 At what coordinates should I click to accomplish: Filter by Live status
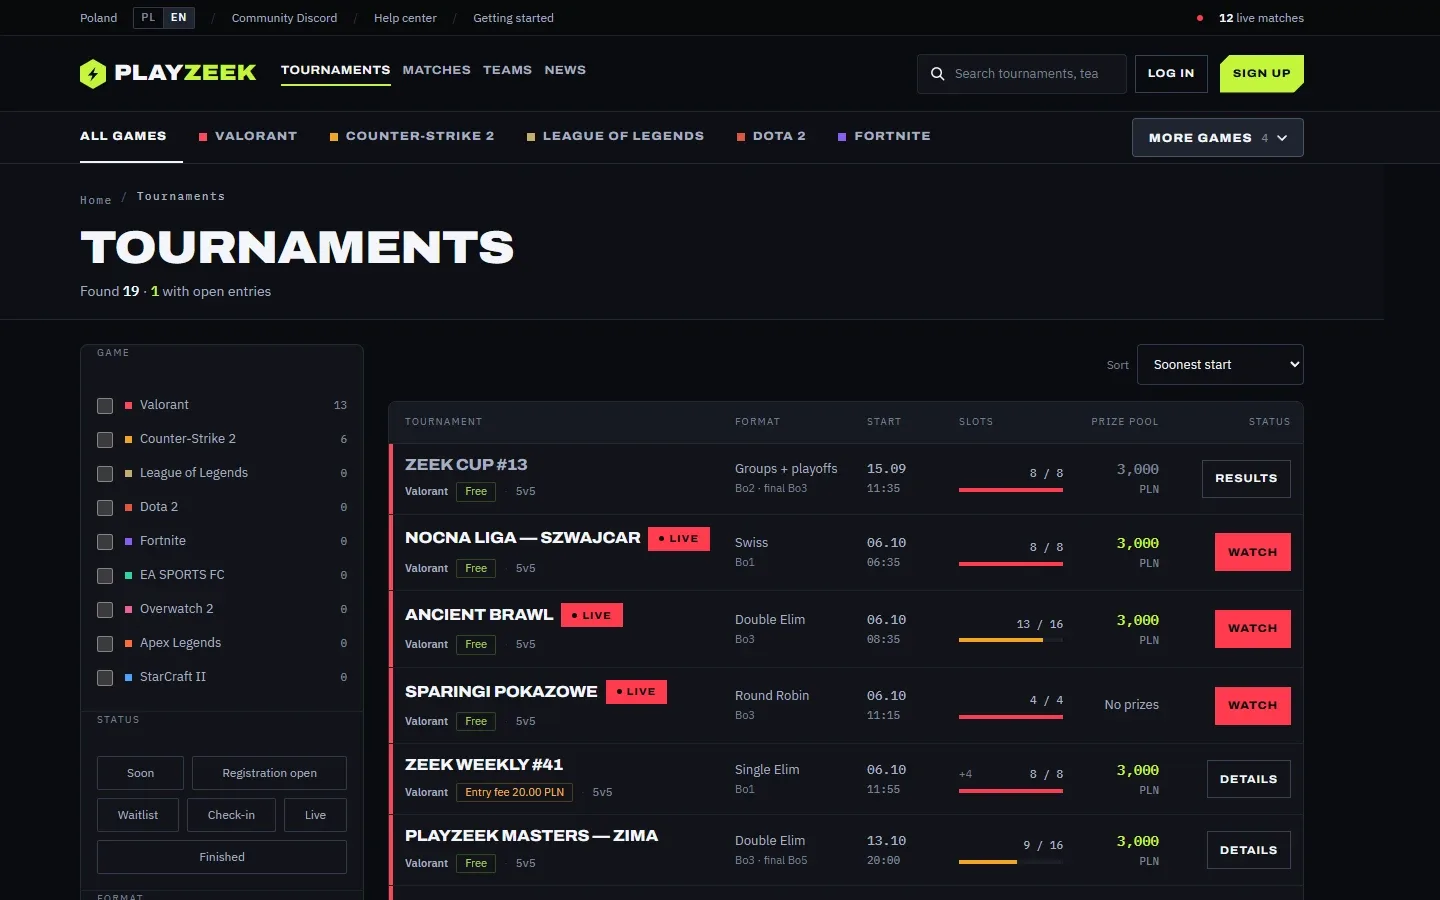(x=315, y=815)
